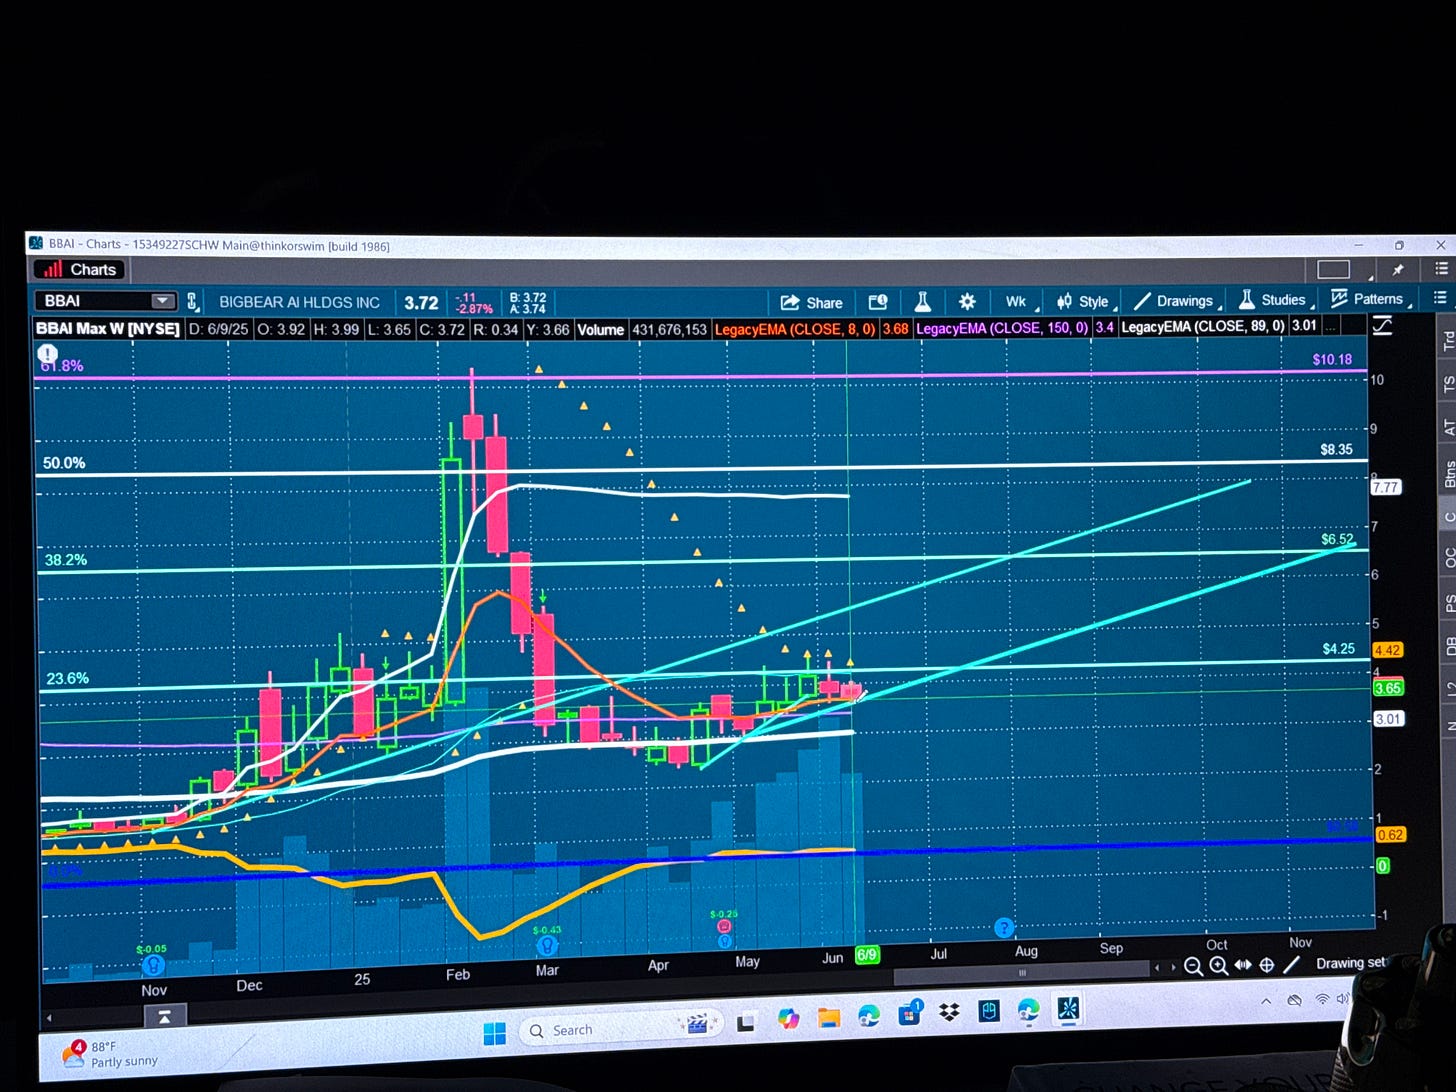The height and width of the screenshot is (1092, 1456).
Task: Click the chart toolbar list menu icon
Action: pos(1440,297)
